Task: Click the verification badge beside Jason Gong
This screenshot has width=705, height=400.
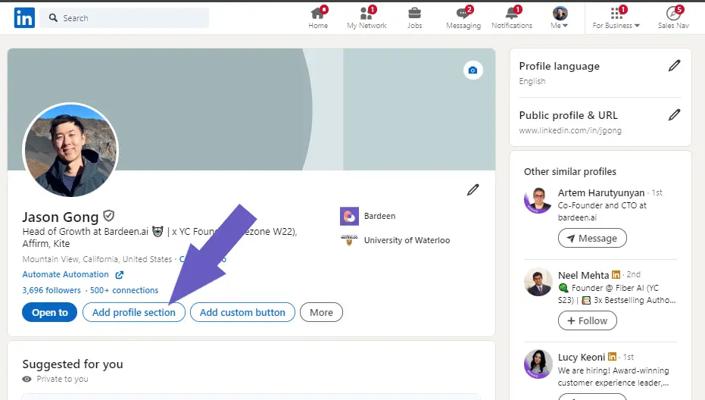Action: click(109, 216)
